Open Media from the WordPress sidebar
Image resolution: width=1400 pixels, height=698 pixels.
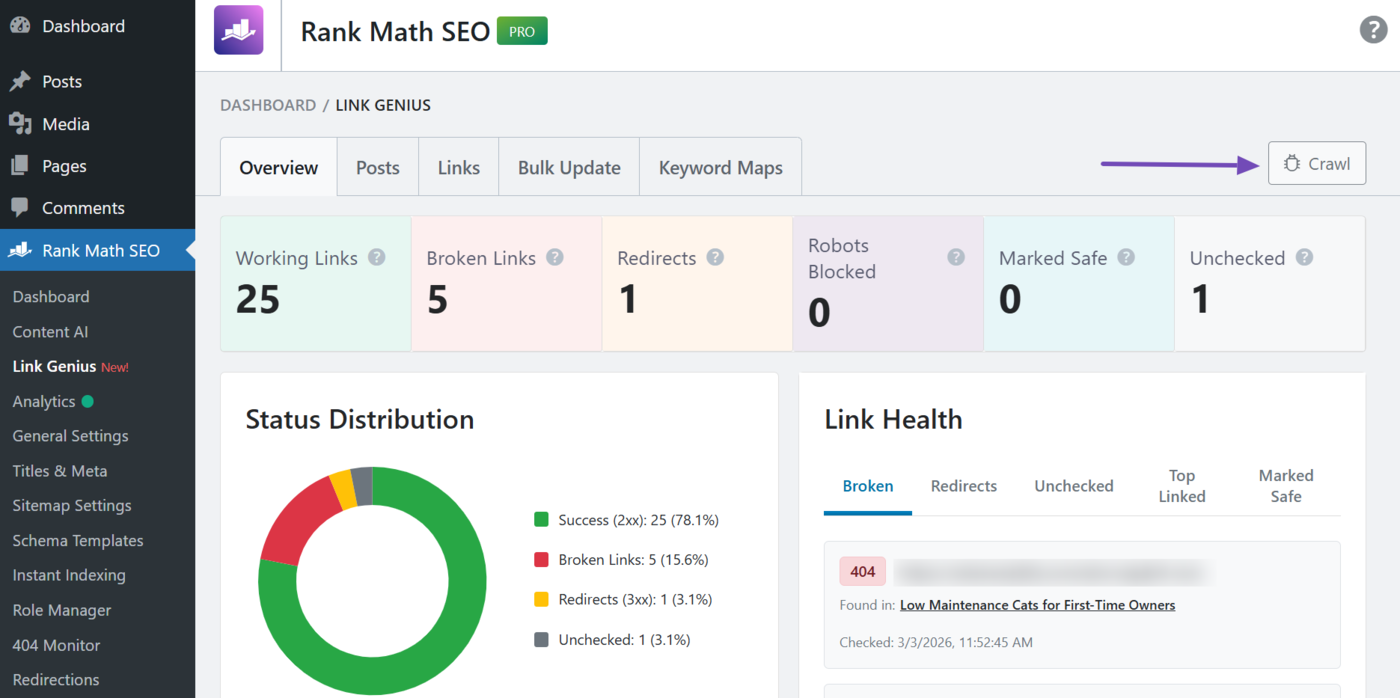[65, 124]
